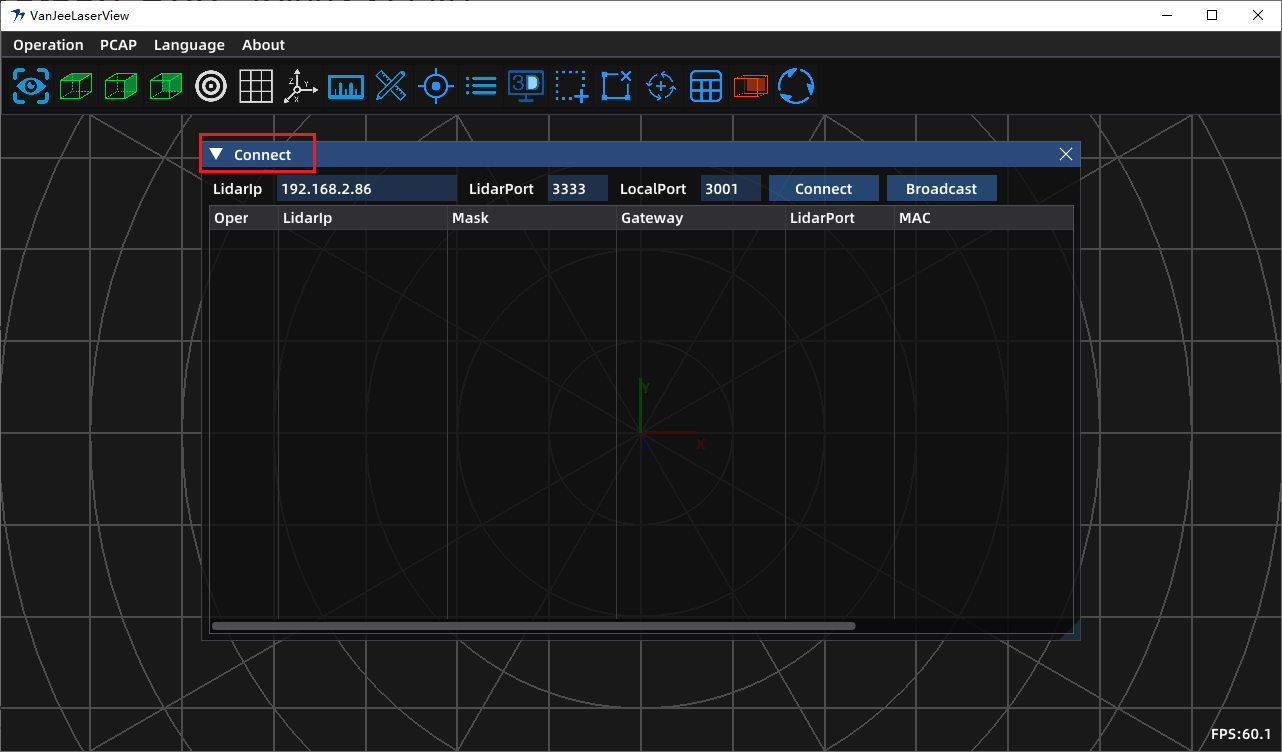Open the bulleted list icon
This screenshot has height=752, width=1282.
481,86
